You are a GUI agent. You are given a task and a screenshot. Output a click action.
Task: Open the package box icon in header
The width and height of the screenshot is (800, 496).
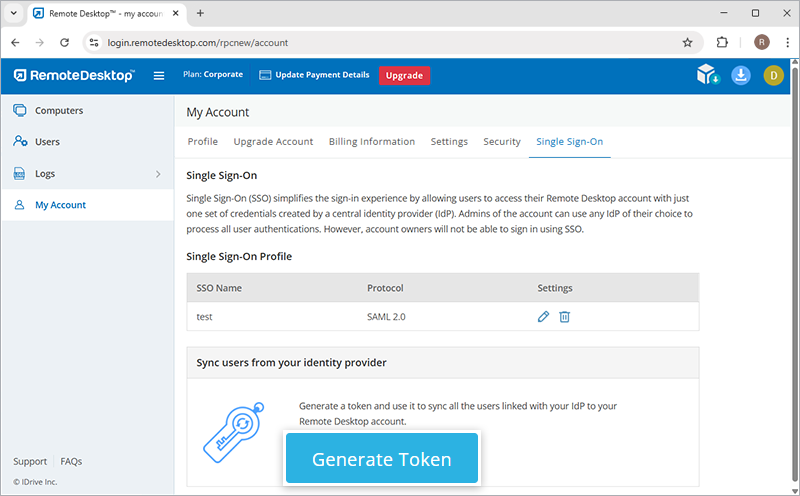[708, 75]
